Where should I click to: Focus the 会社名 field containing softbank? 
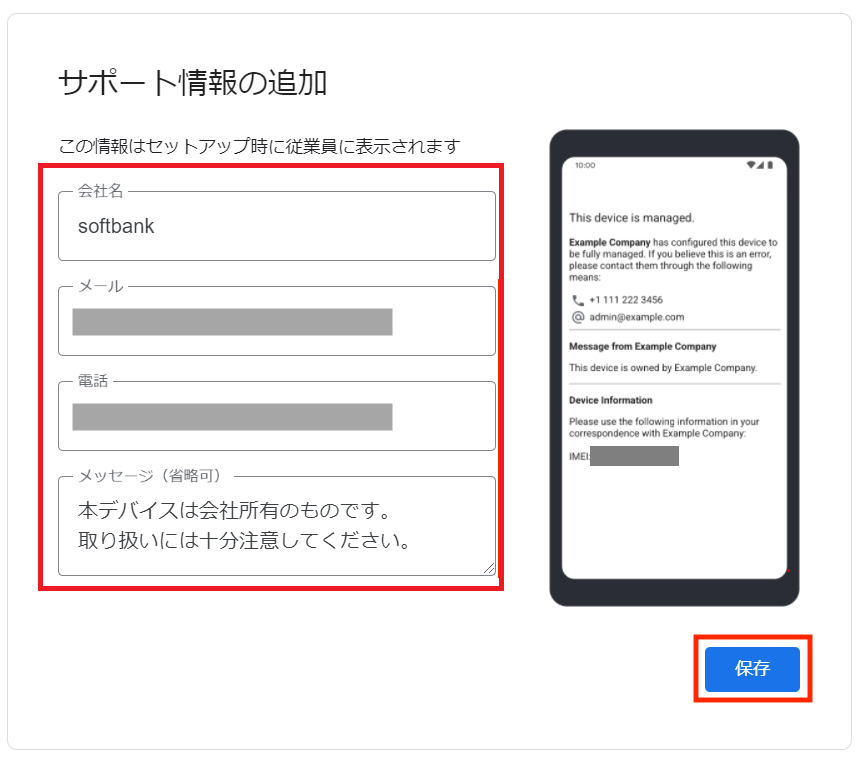[277, 226]
